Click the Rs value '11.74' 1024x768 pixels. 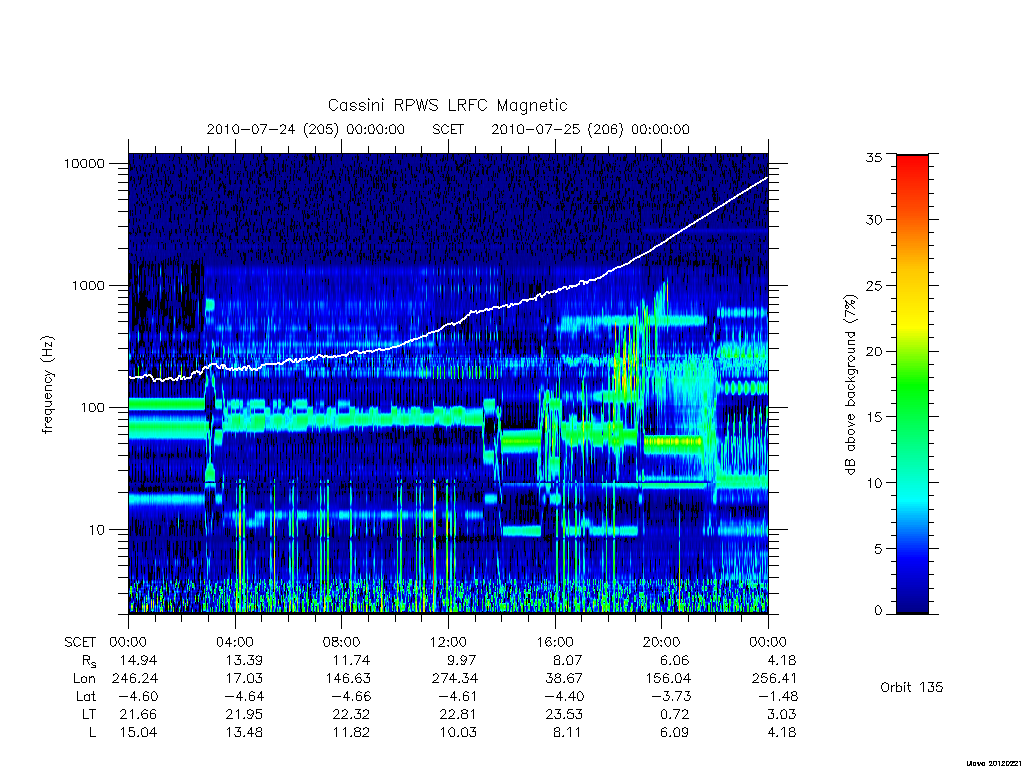(x=351, y=660)
